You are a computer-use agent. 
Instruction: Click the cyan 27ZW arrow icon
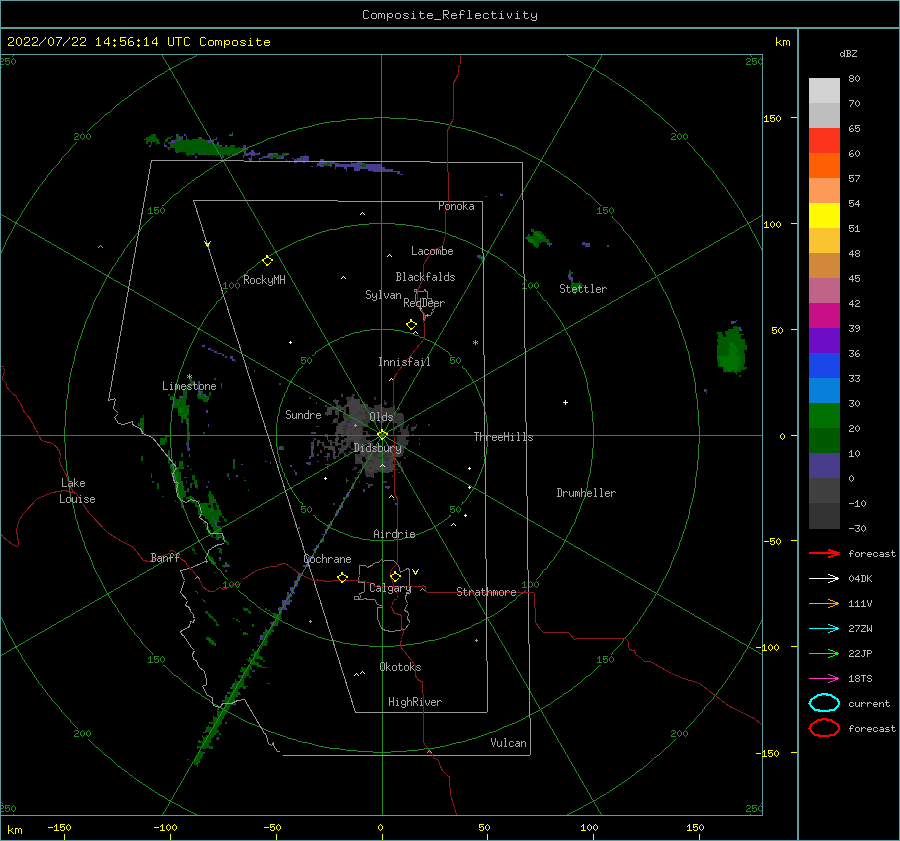(824, 629)
